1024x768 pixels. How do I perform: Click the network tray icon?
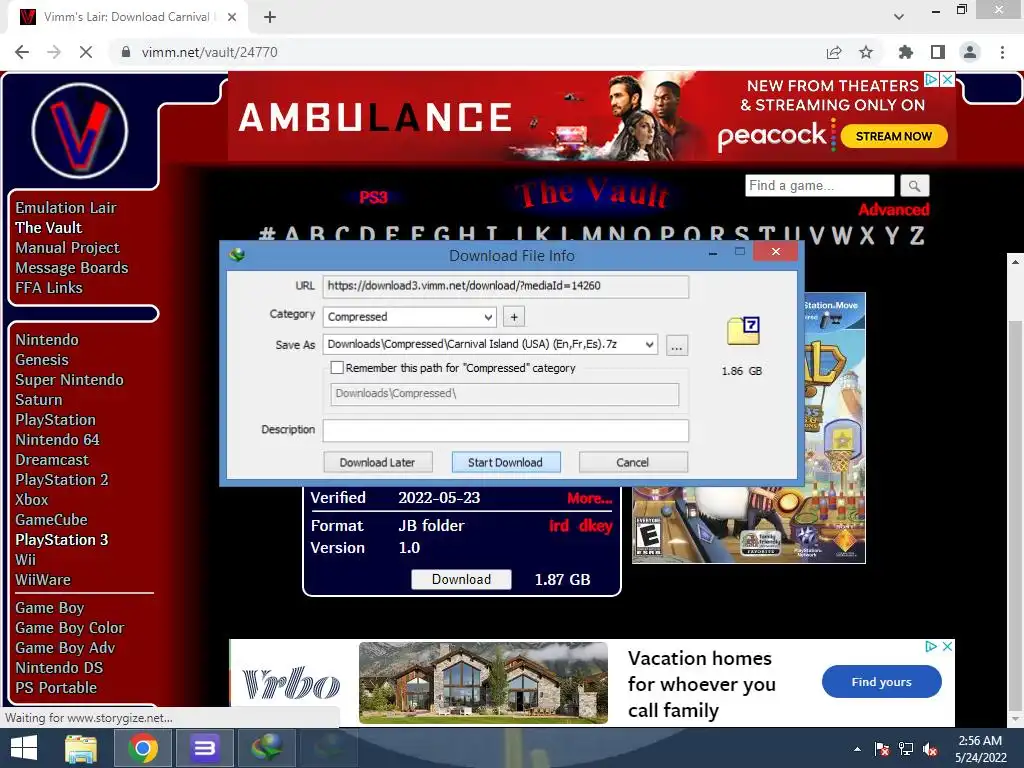click(x=906, y=749)
